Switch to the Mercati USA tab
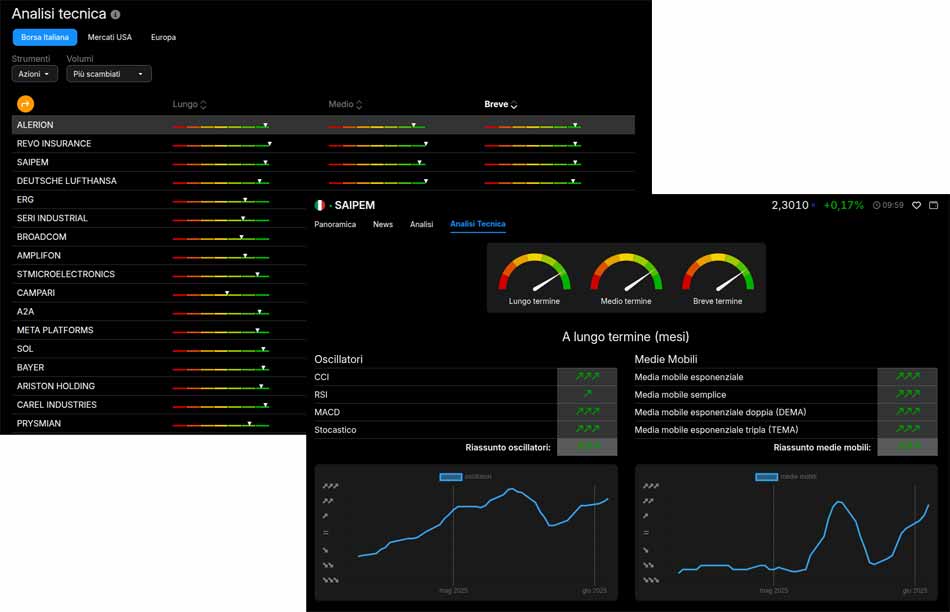The width and height of the screenshot is (950, 612). [x=110, y=37]
